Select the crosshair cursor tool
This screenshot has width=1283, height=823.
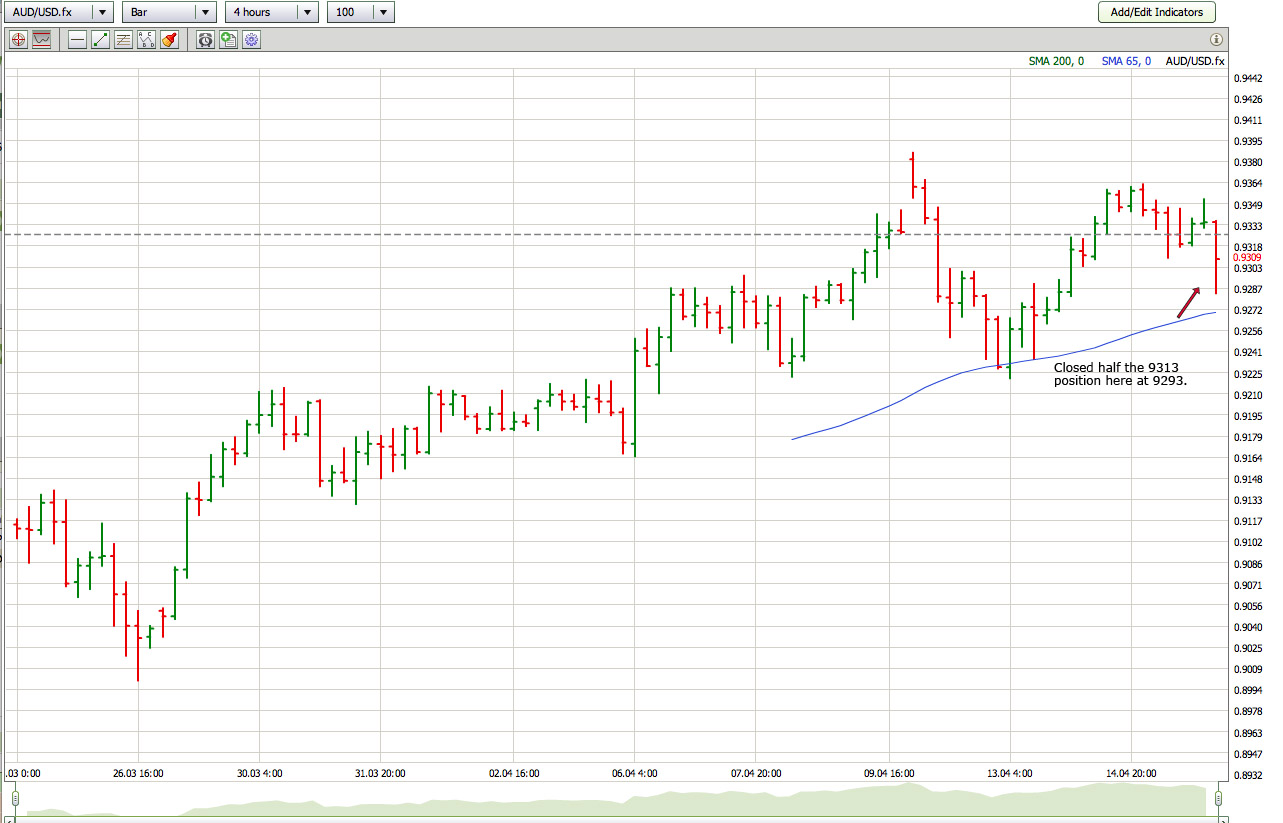17,40
